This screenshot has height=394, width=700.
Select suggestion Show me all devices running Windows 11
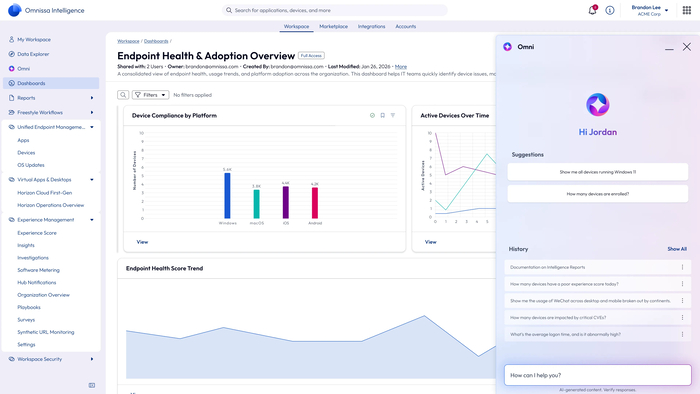[x=598, y=172]
